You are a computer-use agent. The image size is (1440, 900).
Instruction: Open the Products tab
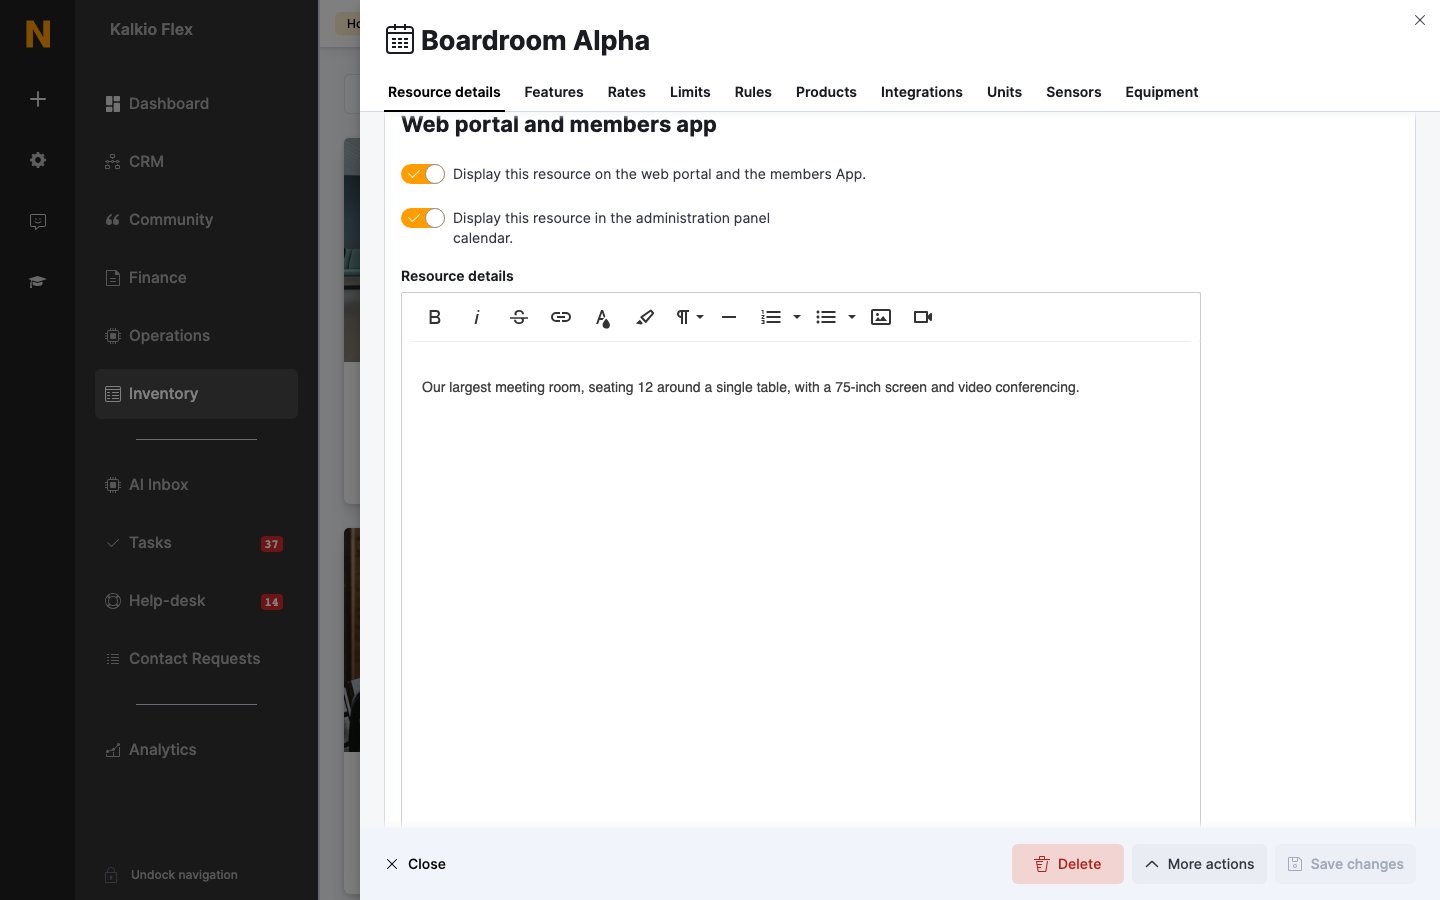(x=826, y=92)
